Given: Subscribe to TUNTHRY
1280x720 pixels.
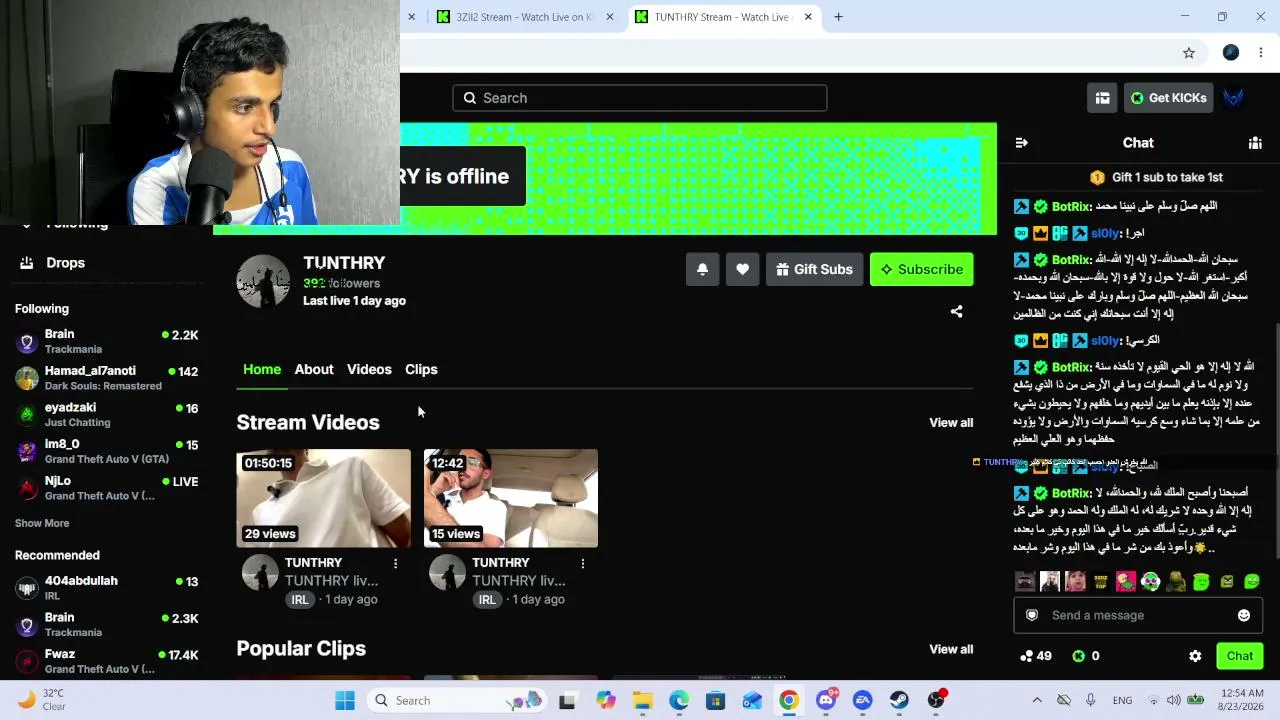Looking at the screenshot, I should tap(921, 269).
